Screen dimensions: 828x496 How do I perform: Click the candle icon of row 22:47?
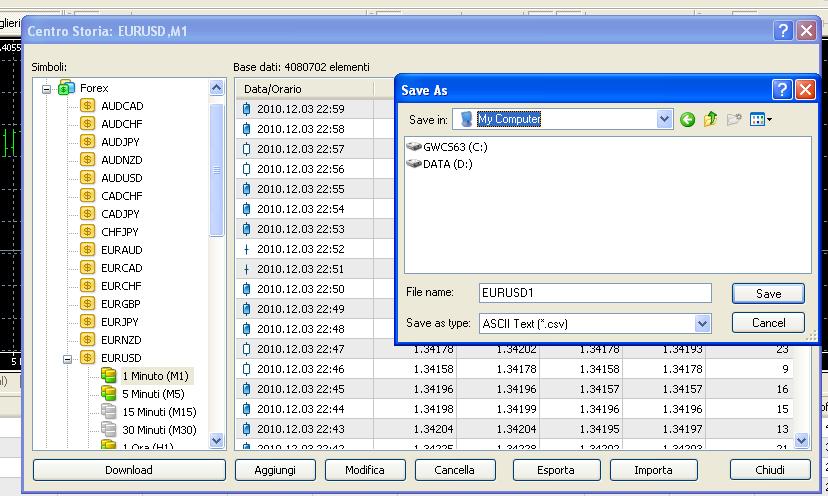click(246, 349)
